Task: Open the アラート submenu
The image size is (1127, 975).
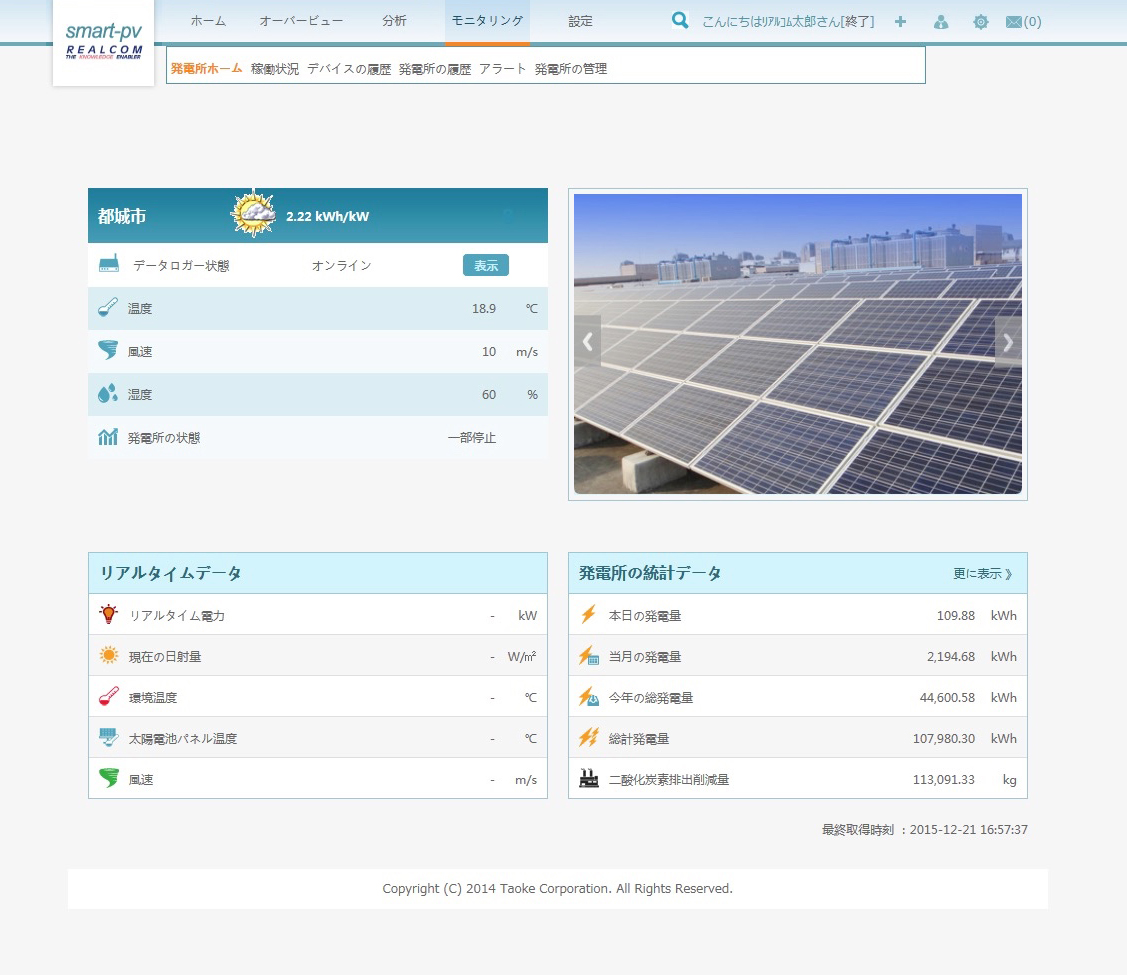Action: 502,68
